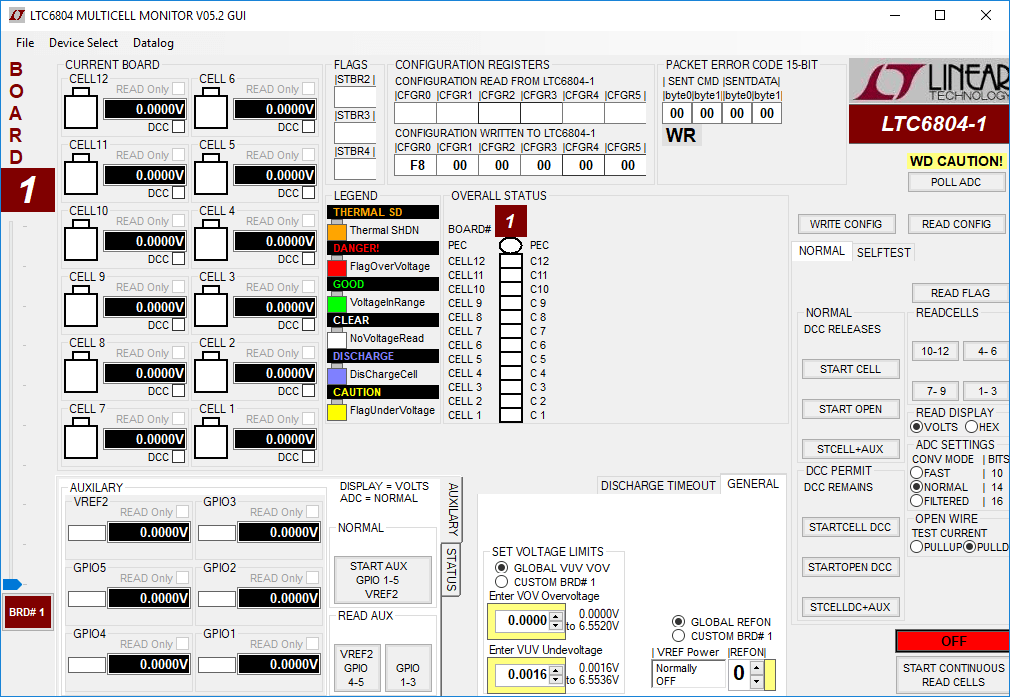Click the blue DisChargeCell legend swatch
The height and width of the screenshot is (697, 1010).
point(337,376)
